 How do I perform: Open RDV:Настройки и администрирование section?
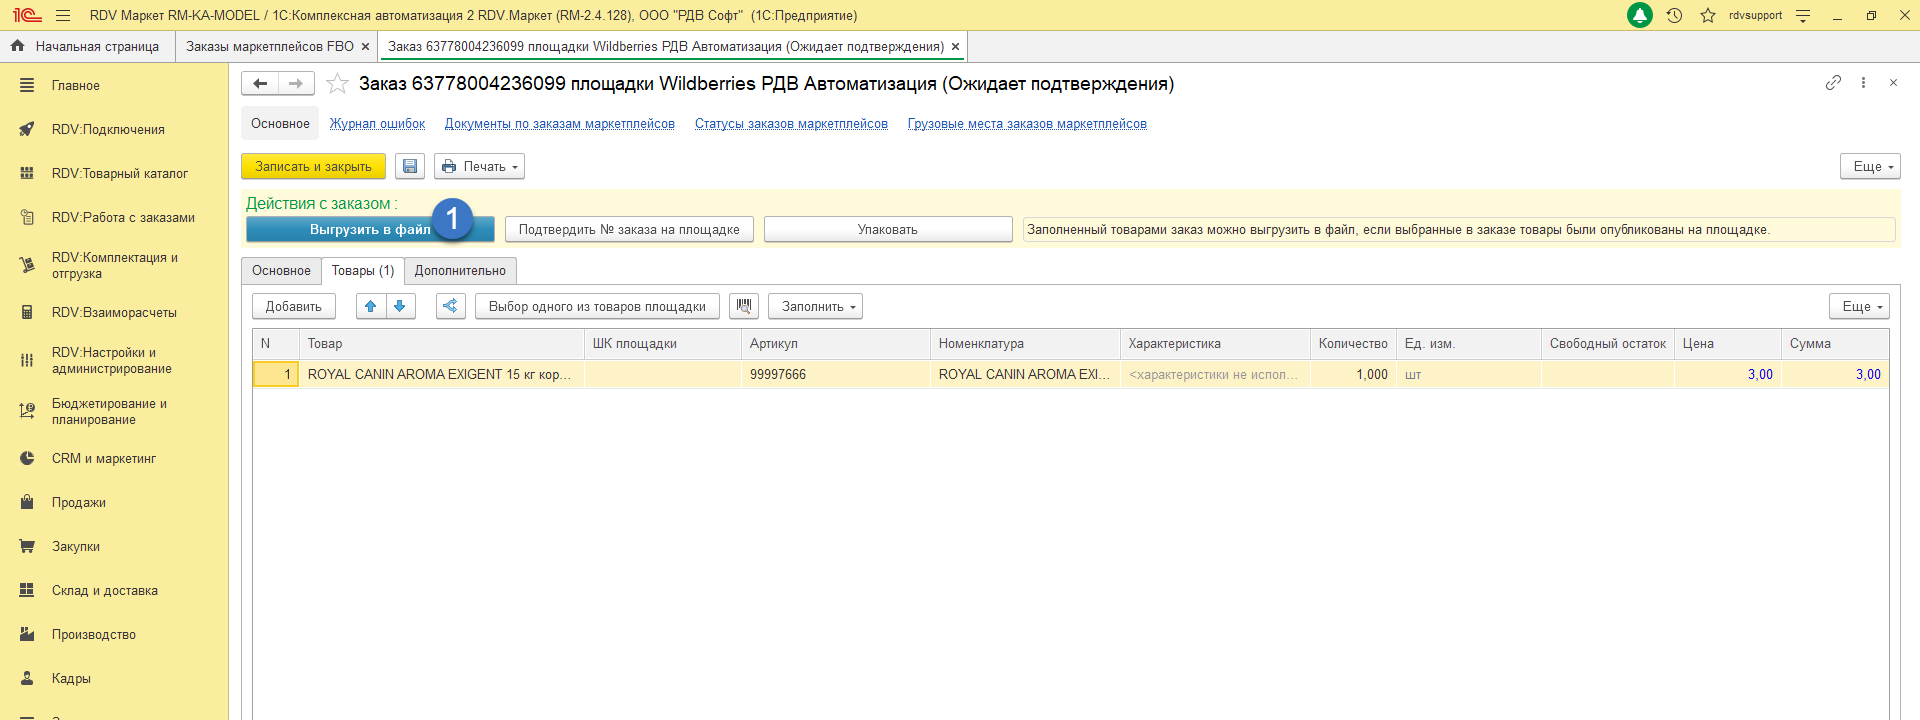(114, 361)
